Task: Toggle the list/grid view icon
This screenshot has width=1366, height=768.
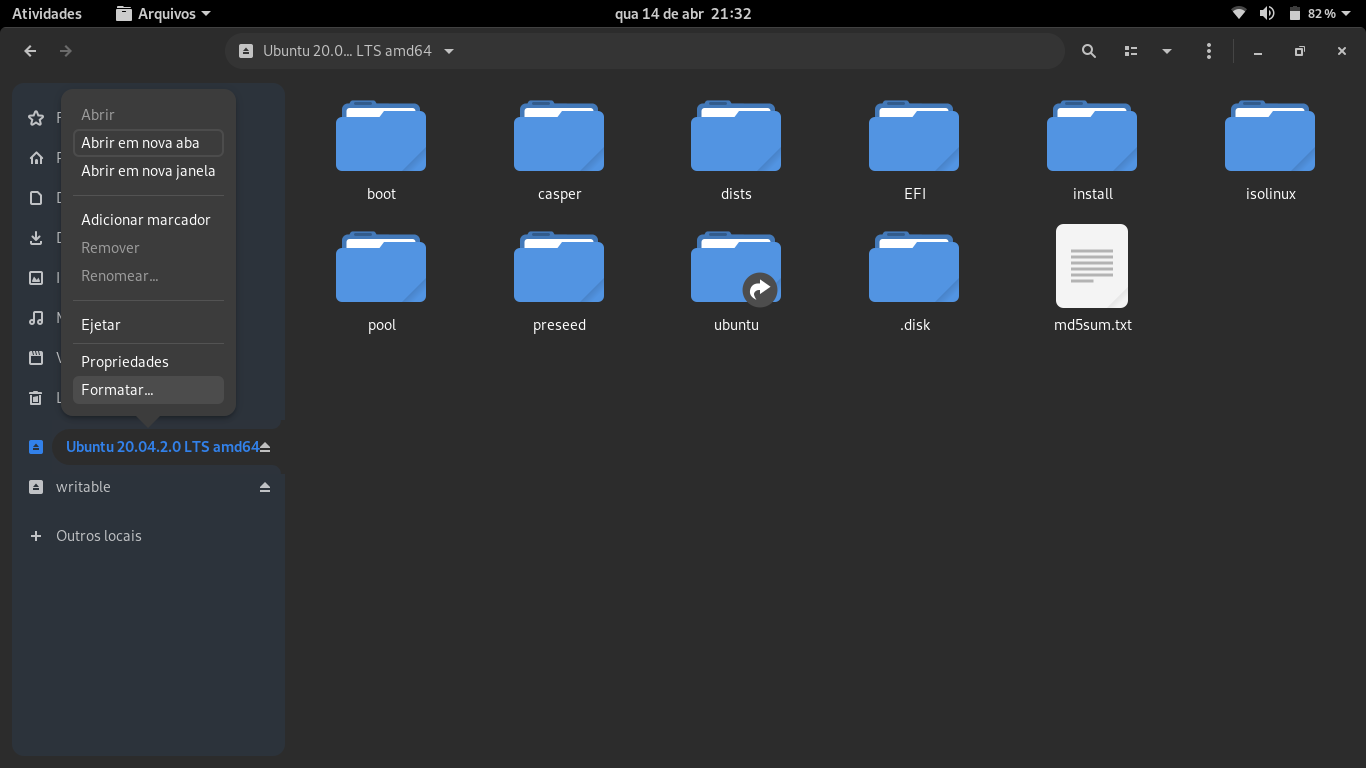Action: tap(1131, 51)
